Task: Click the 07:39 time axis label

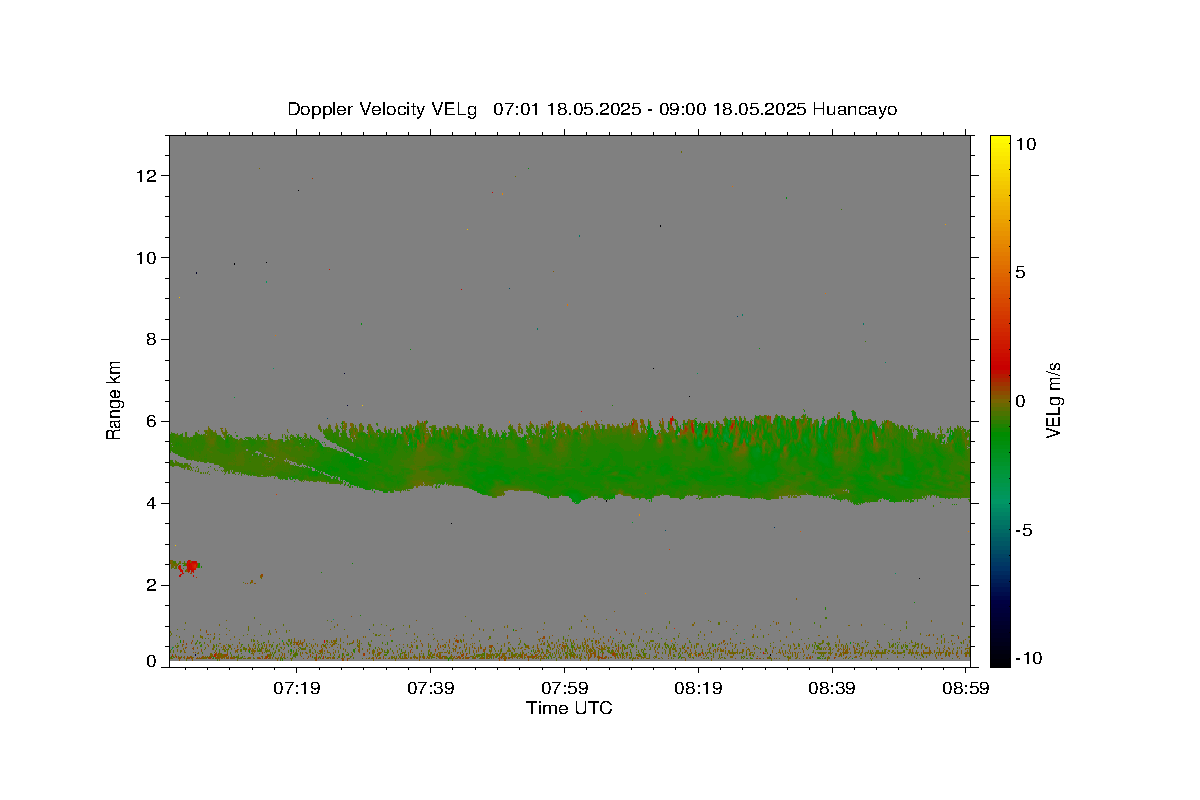Action: 431,688
